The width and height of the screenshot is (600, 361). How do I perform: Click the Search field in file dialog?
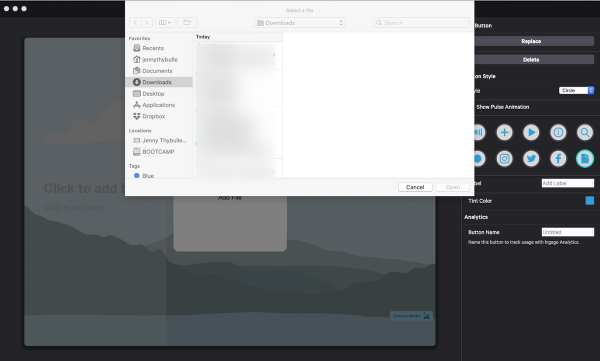point(422,23)
